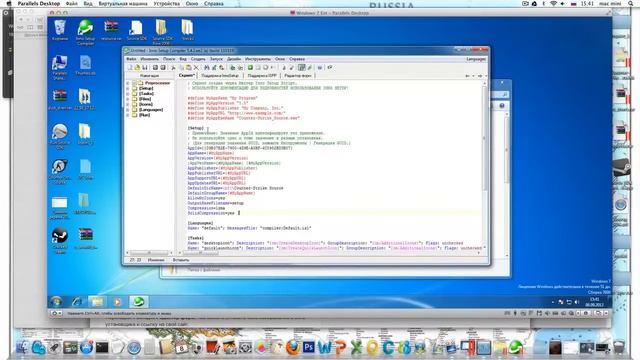Open Windows Media Player taskbar icon
The width and height of the screenshot is (640, 360).
pyautogui.click(x=117, y=302)
